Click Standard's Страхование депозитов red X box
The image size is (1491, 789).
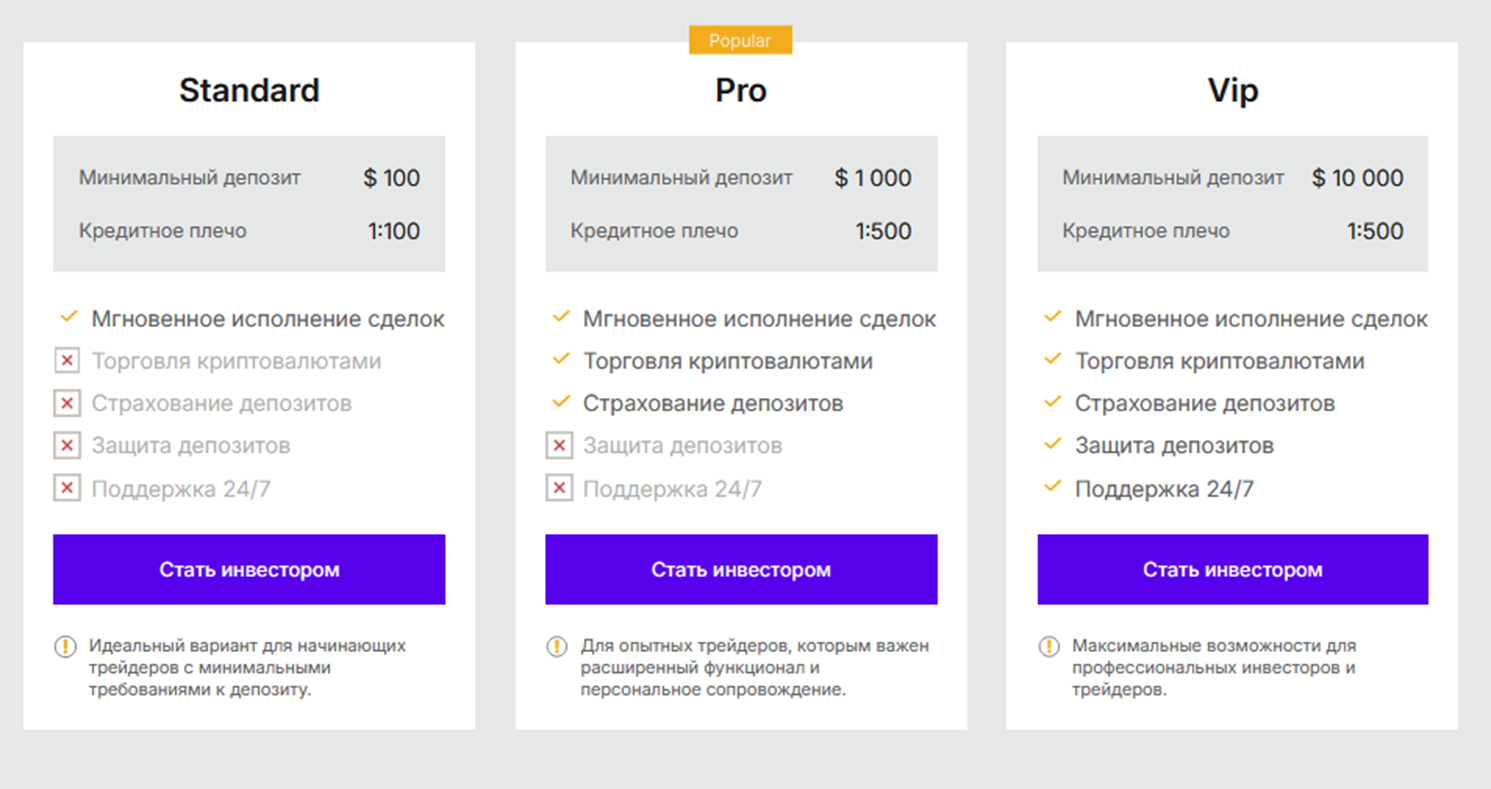(x=67, y=404)
